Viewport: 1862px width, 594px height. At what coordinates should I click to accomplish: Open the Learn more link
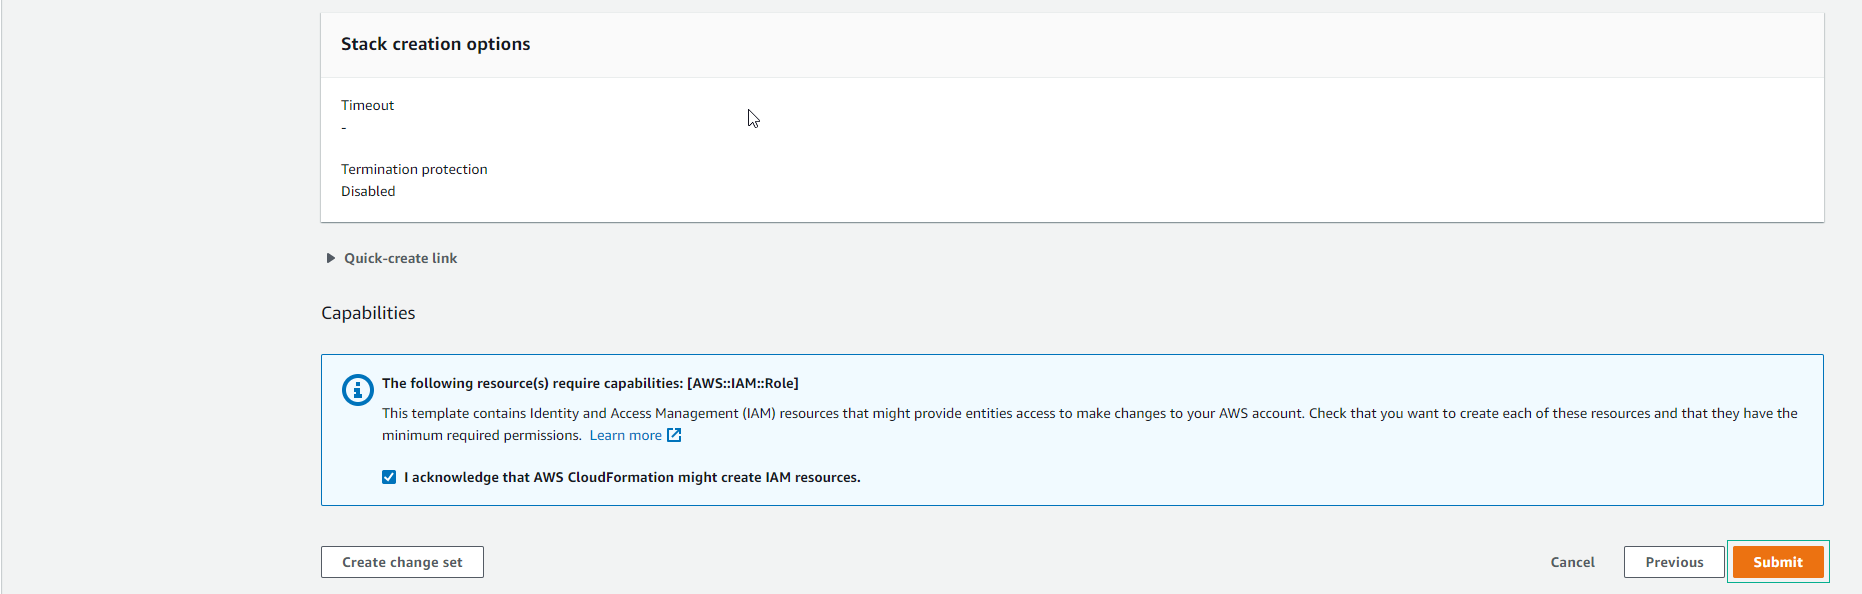625,435
